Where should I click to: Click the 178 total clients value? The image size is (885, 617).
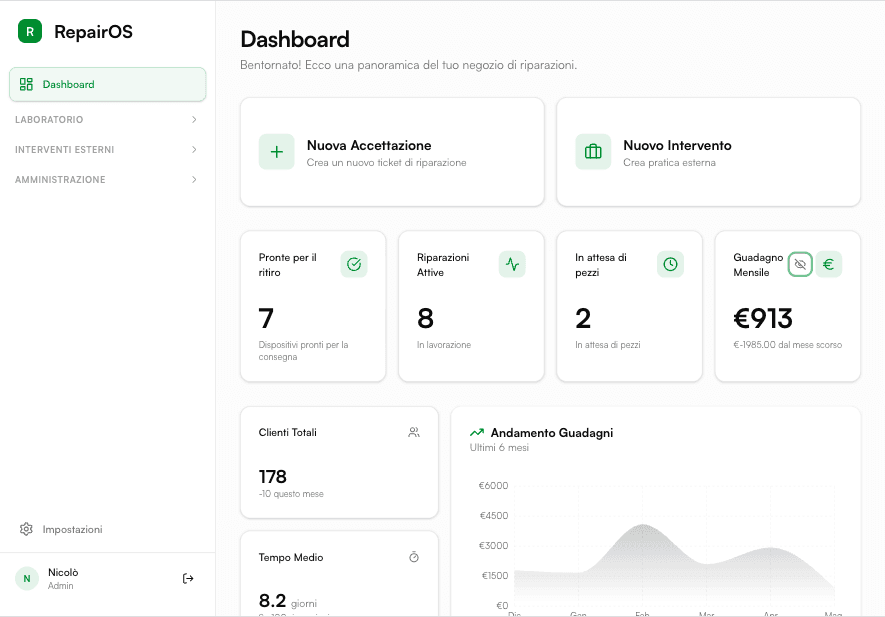[x=273, y=477]
